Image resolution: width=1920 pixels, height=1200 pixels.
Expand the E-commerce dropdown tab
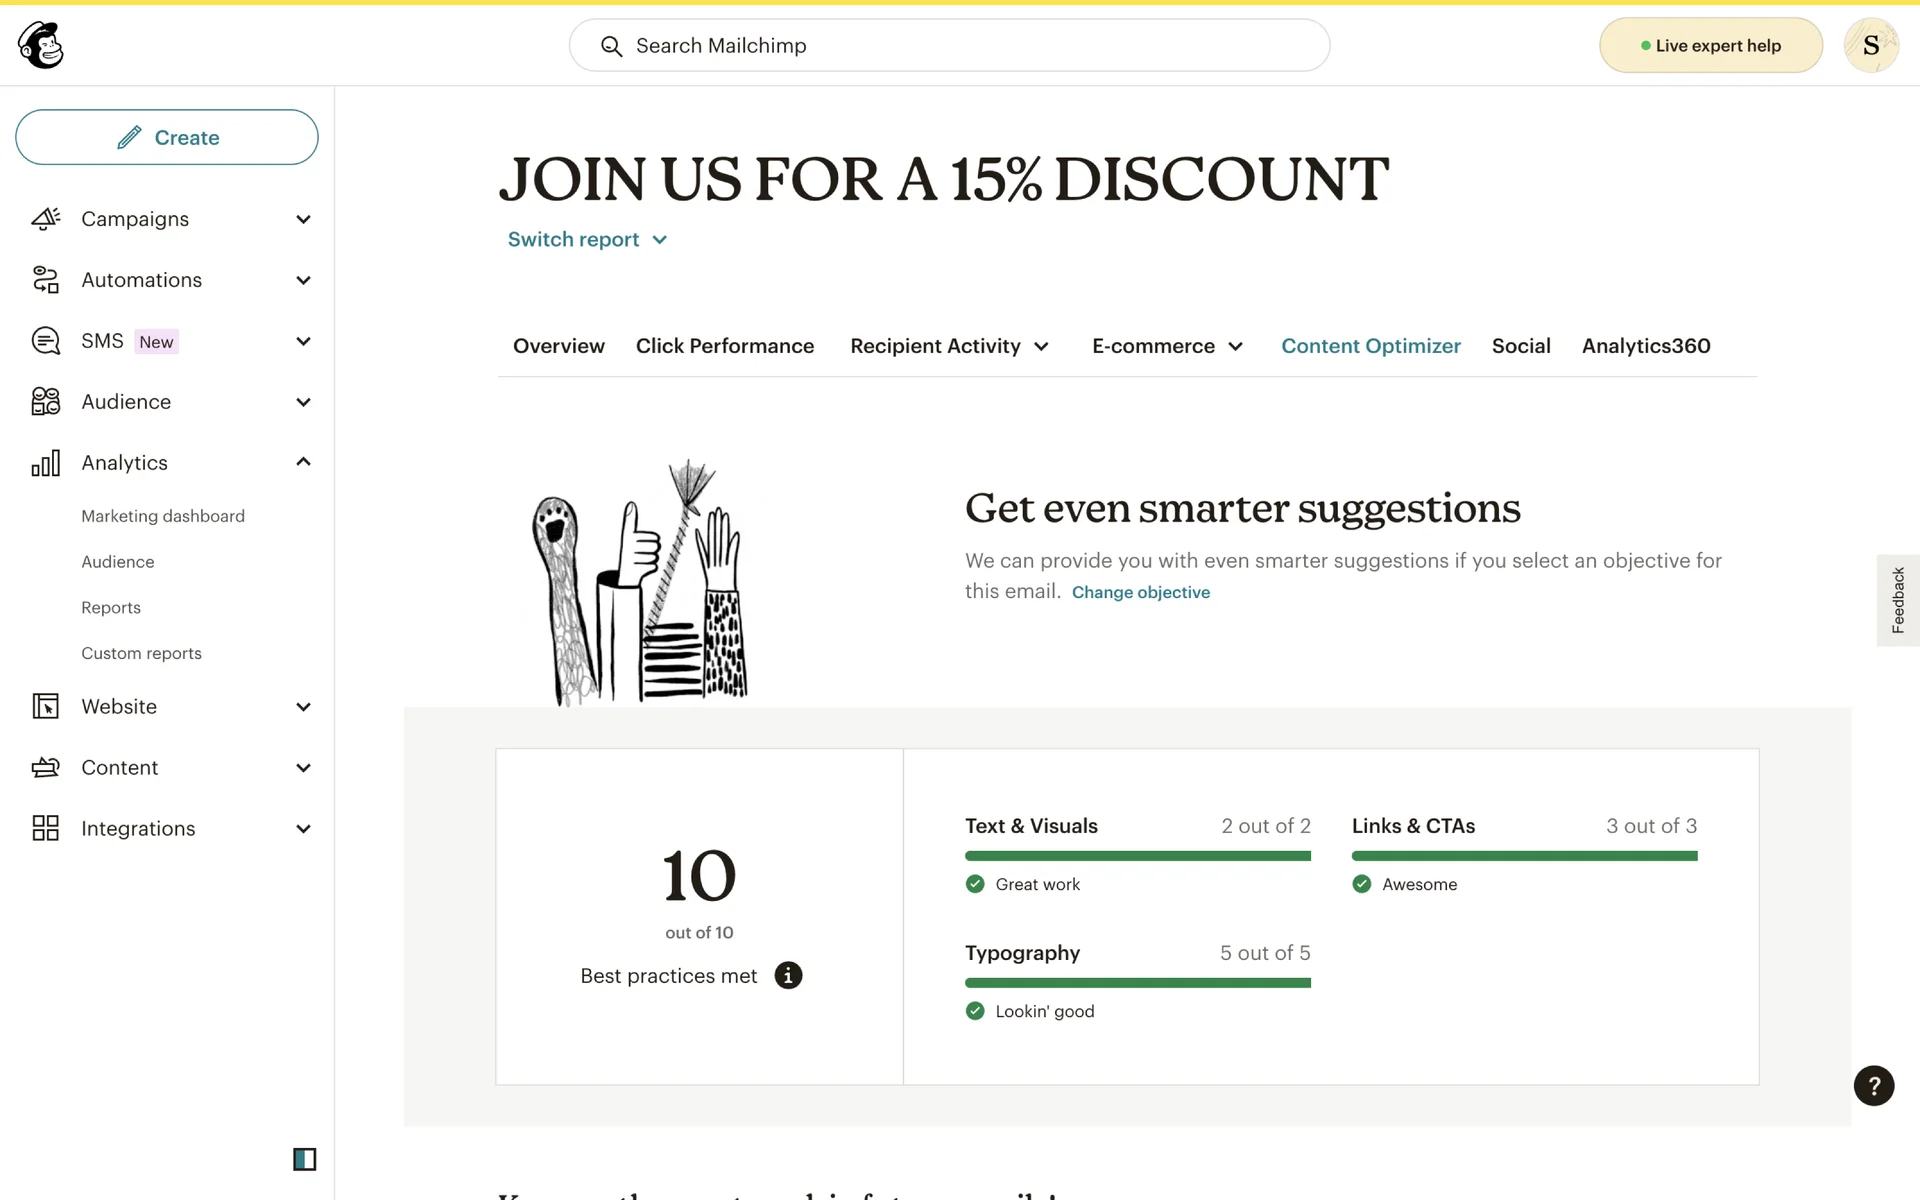pos(1167,346)
